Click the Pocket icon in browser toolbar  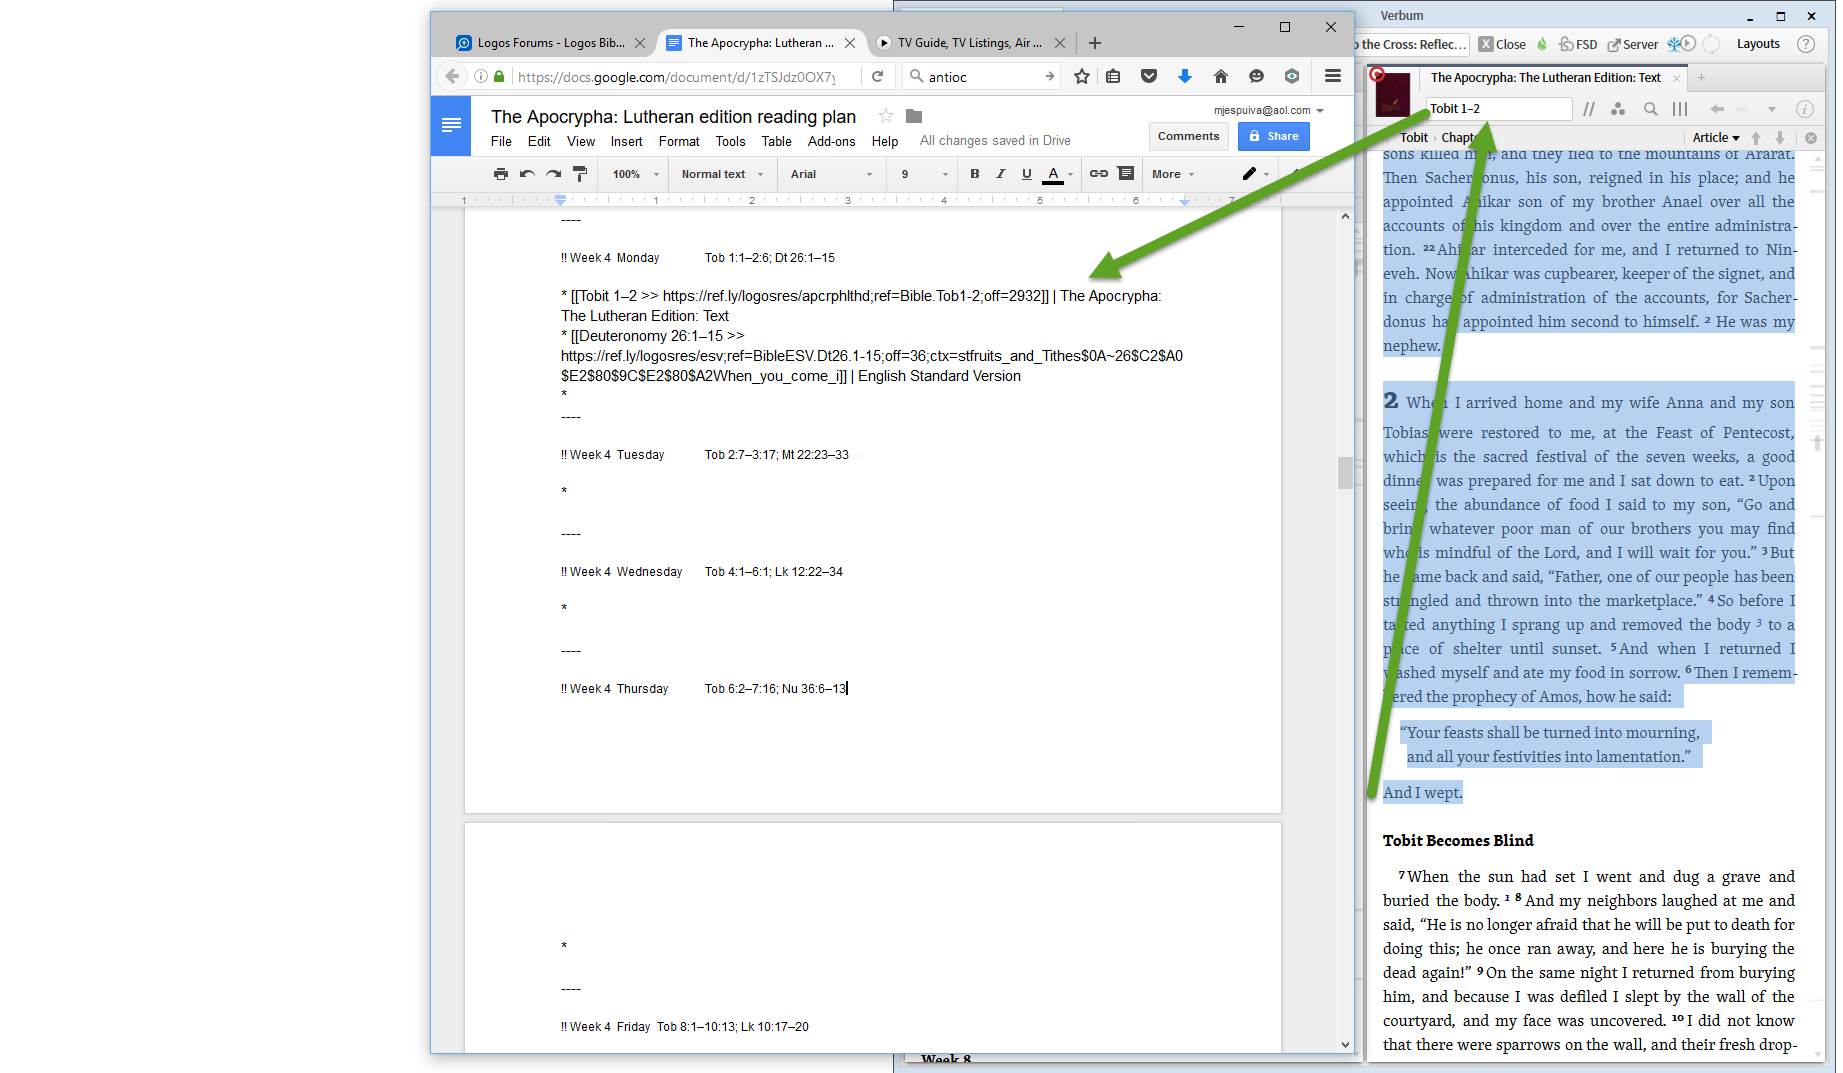pyautogui.click(x=1149, y=77)
